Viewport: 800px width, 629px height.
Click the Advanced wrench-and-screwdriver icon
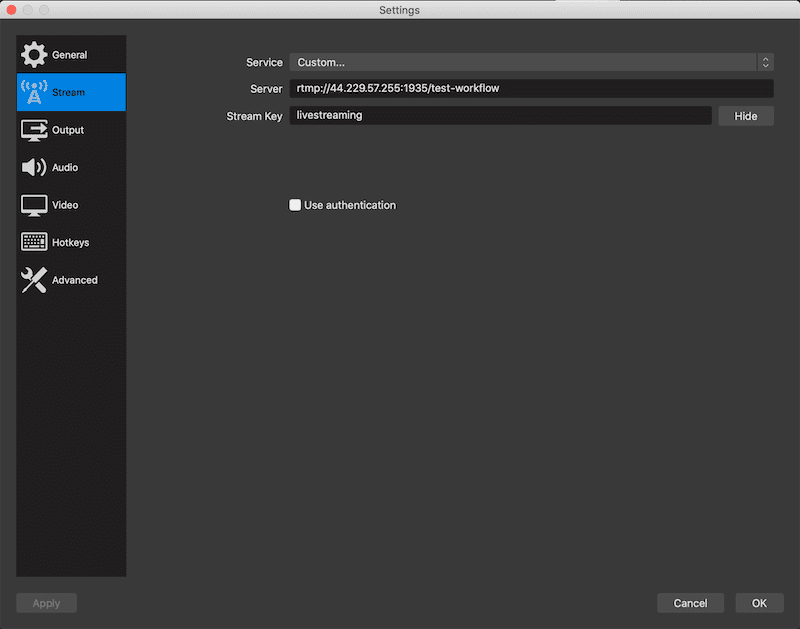[35, 280]
